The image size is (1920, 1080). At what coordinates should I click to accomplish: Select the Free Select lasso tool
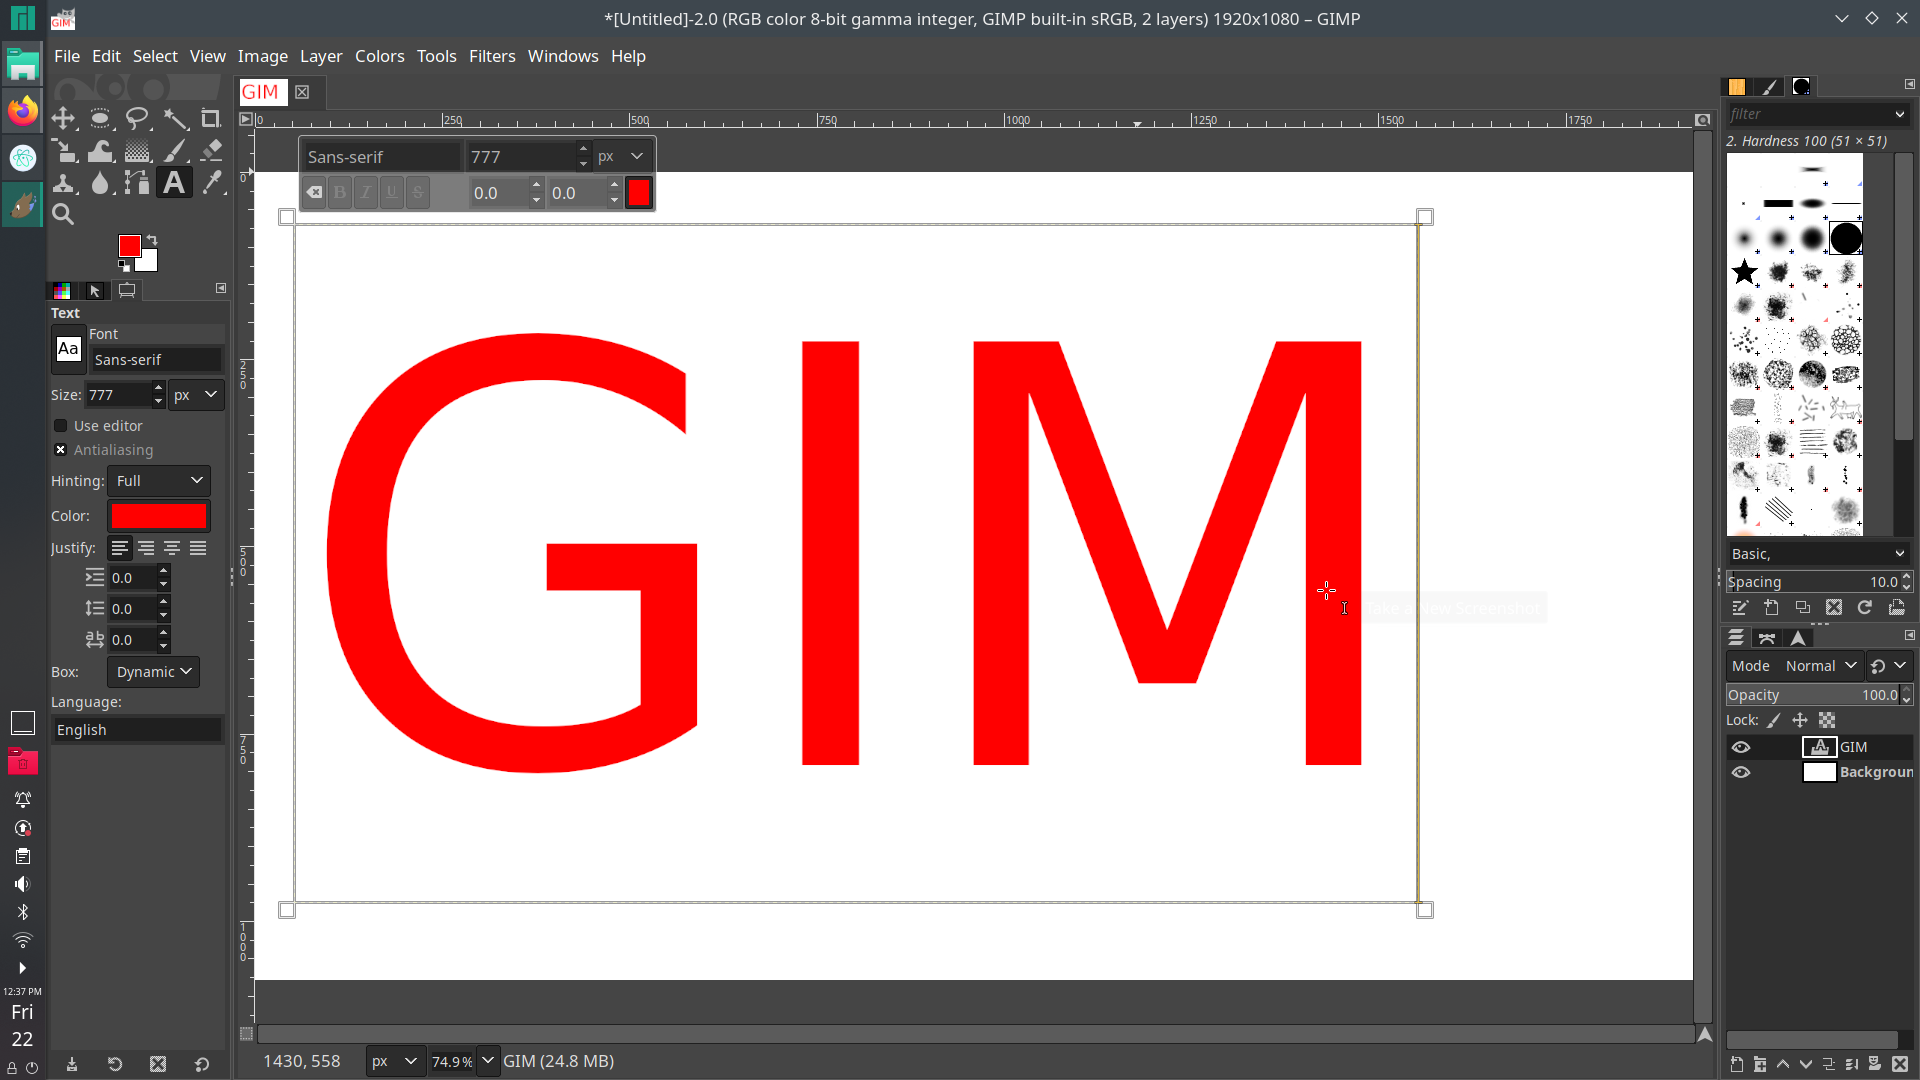pyautogui.click(x=137, y=119)
